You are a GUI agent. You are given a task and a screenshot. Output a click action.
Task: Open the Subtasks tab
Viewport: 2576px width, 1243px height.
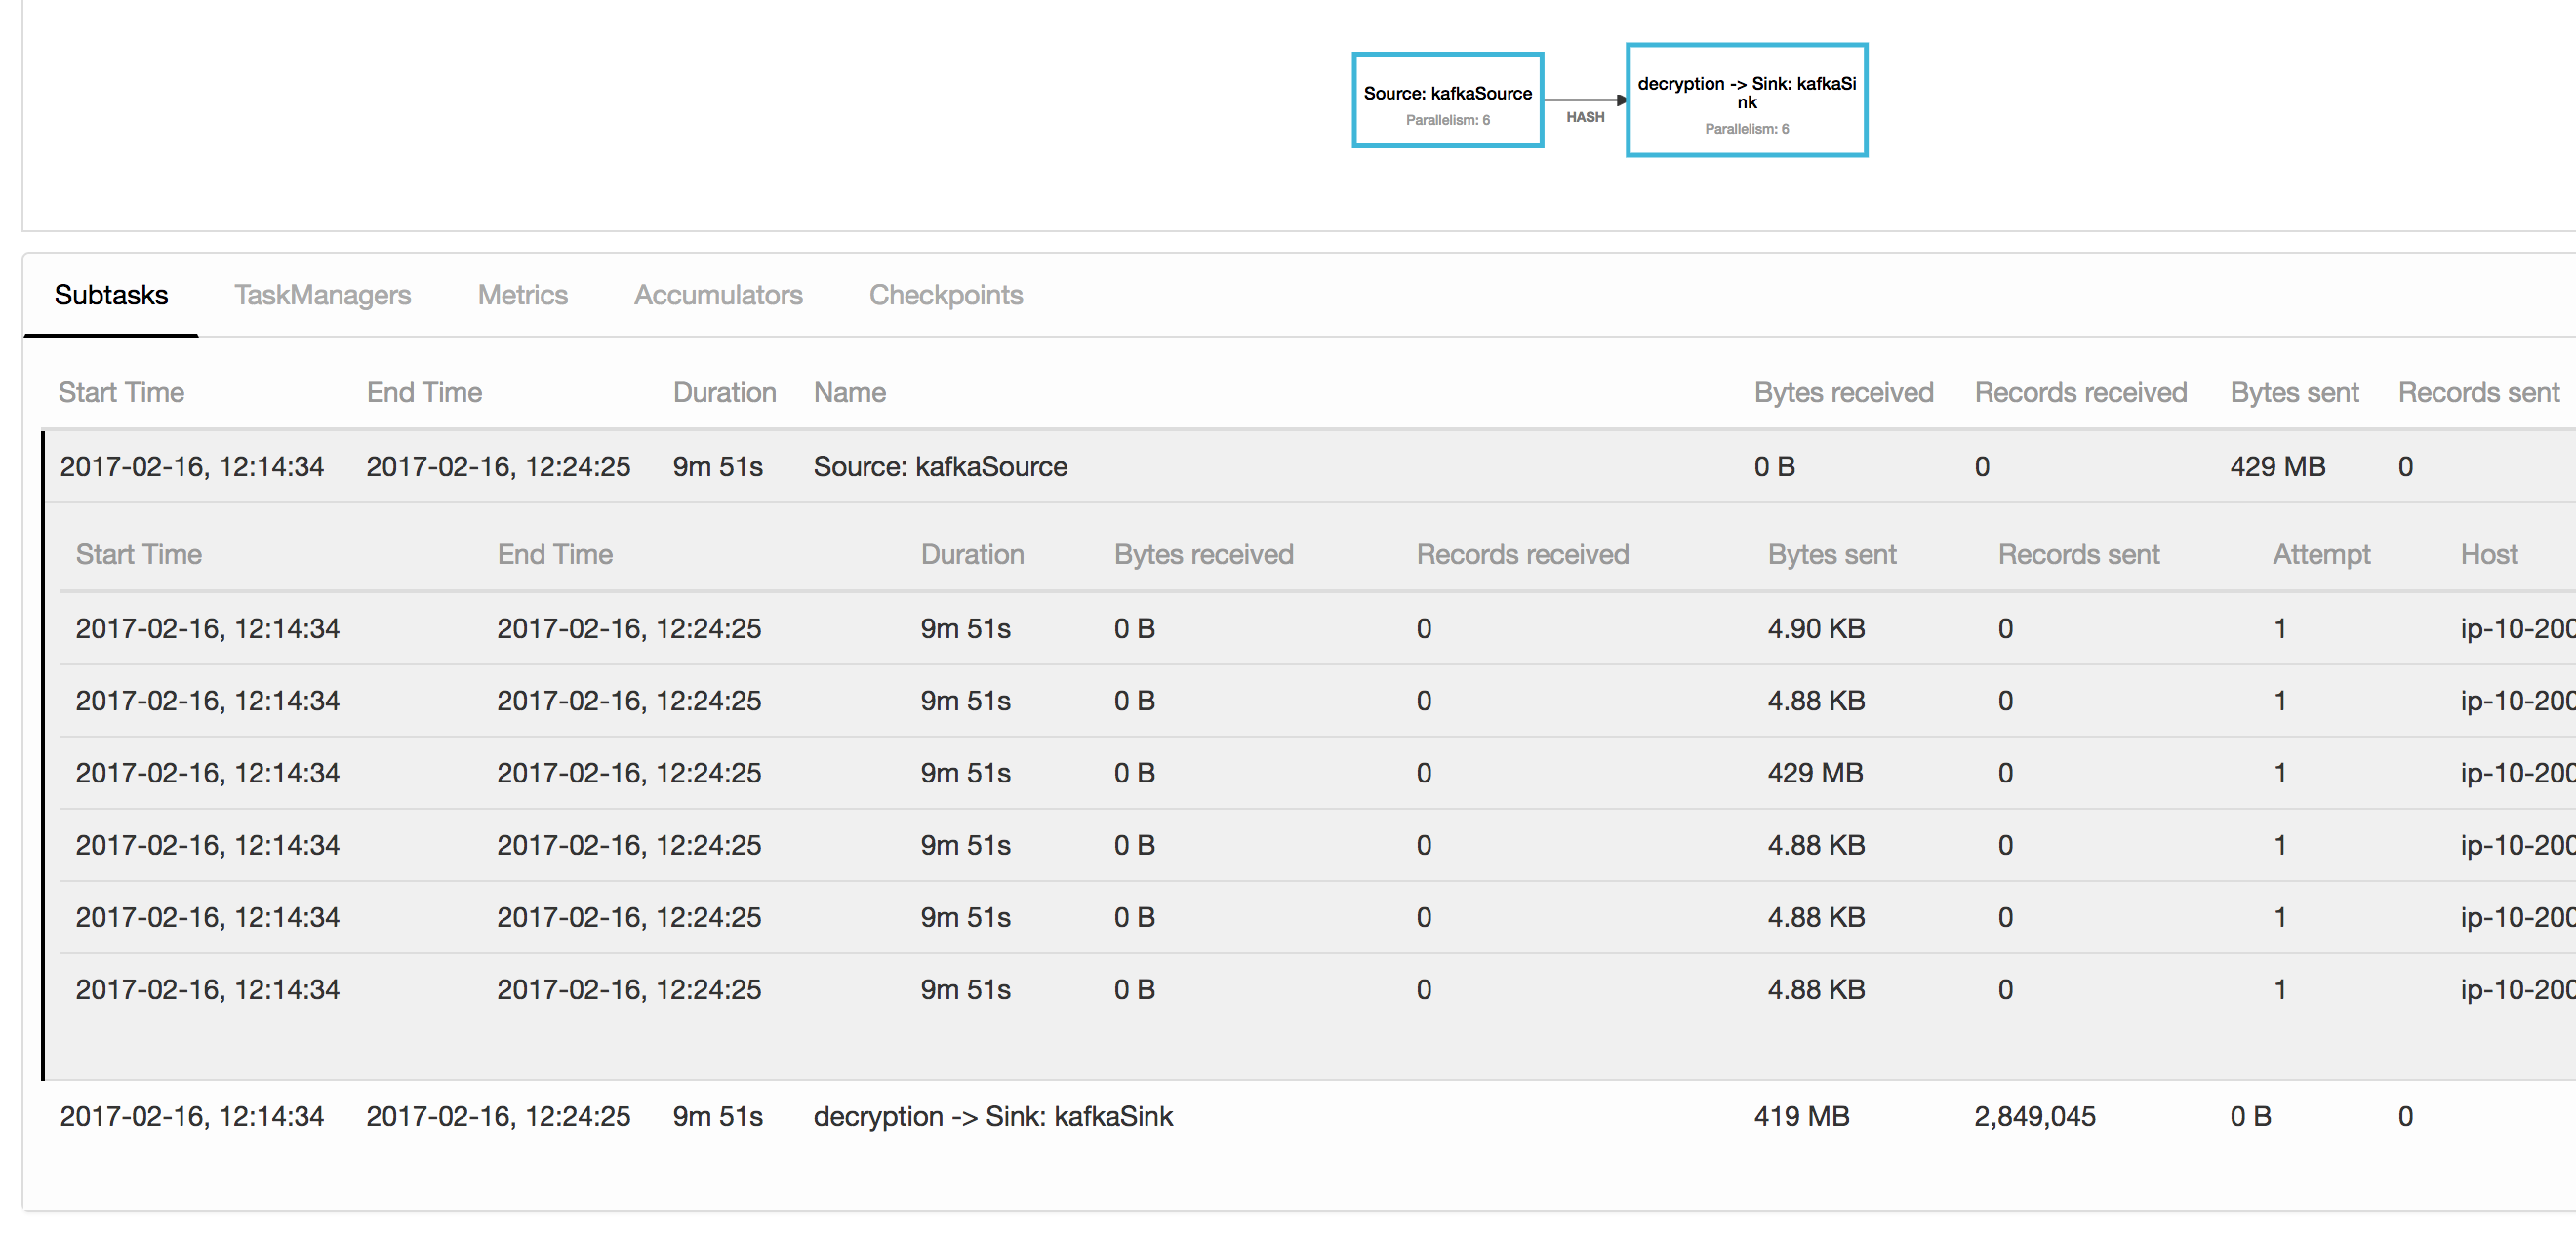click(x=111, y=295)
